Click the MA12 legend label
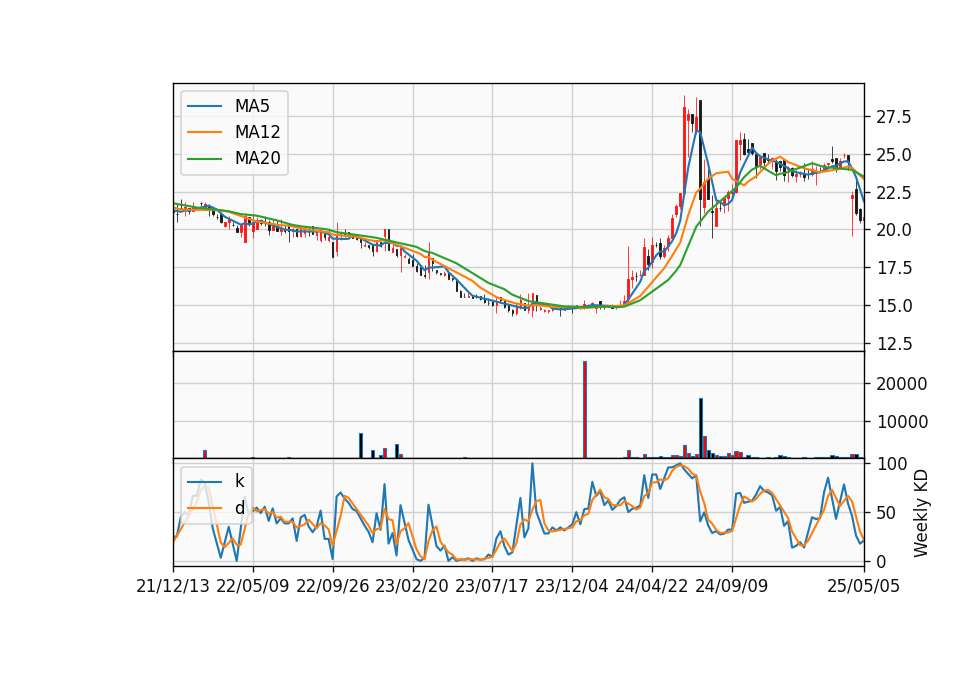960x690 pixels. click(257, 132)
